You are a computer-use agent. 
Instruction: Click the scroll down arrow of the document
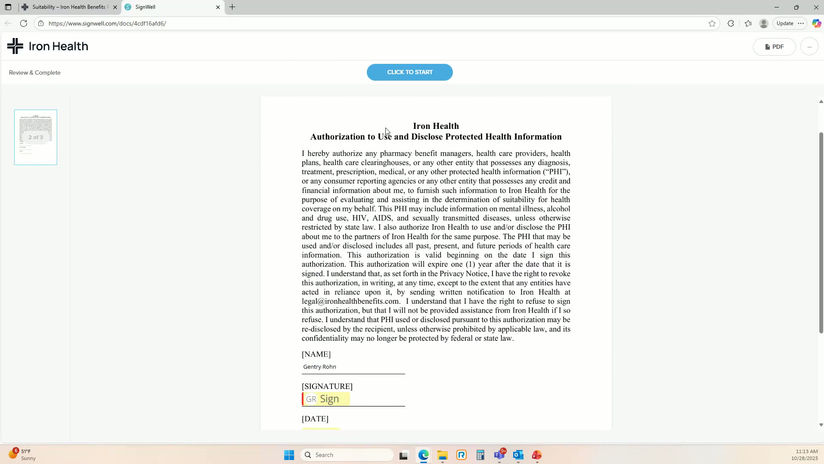coord(821,425)
